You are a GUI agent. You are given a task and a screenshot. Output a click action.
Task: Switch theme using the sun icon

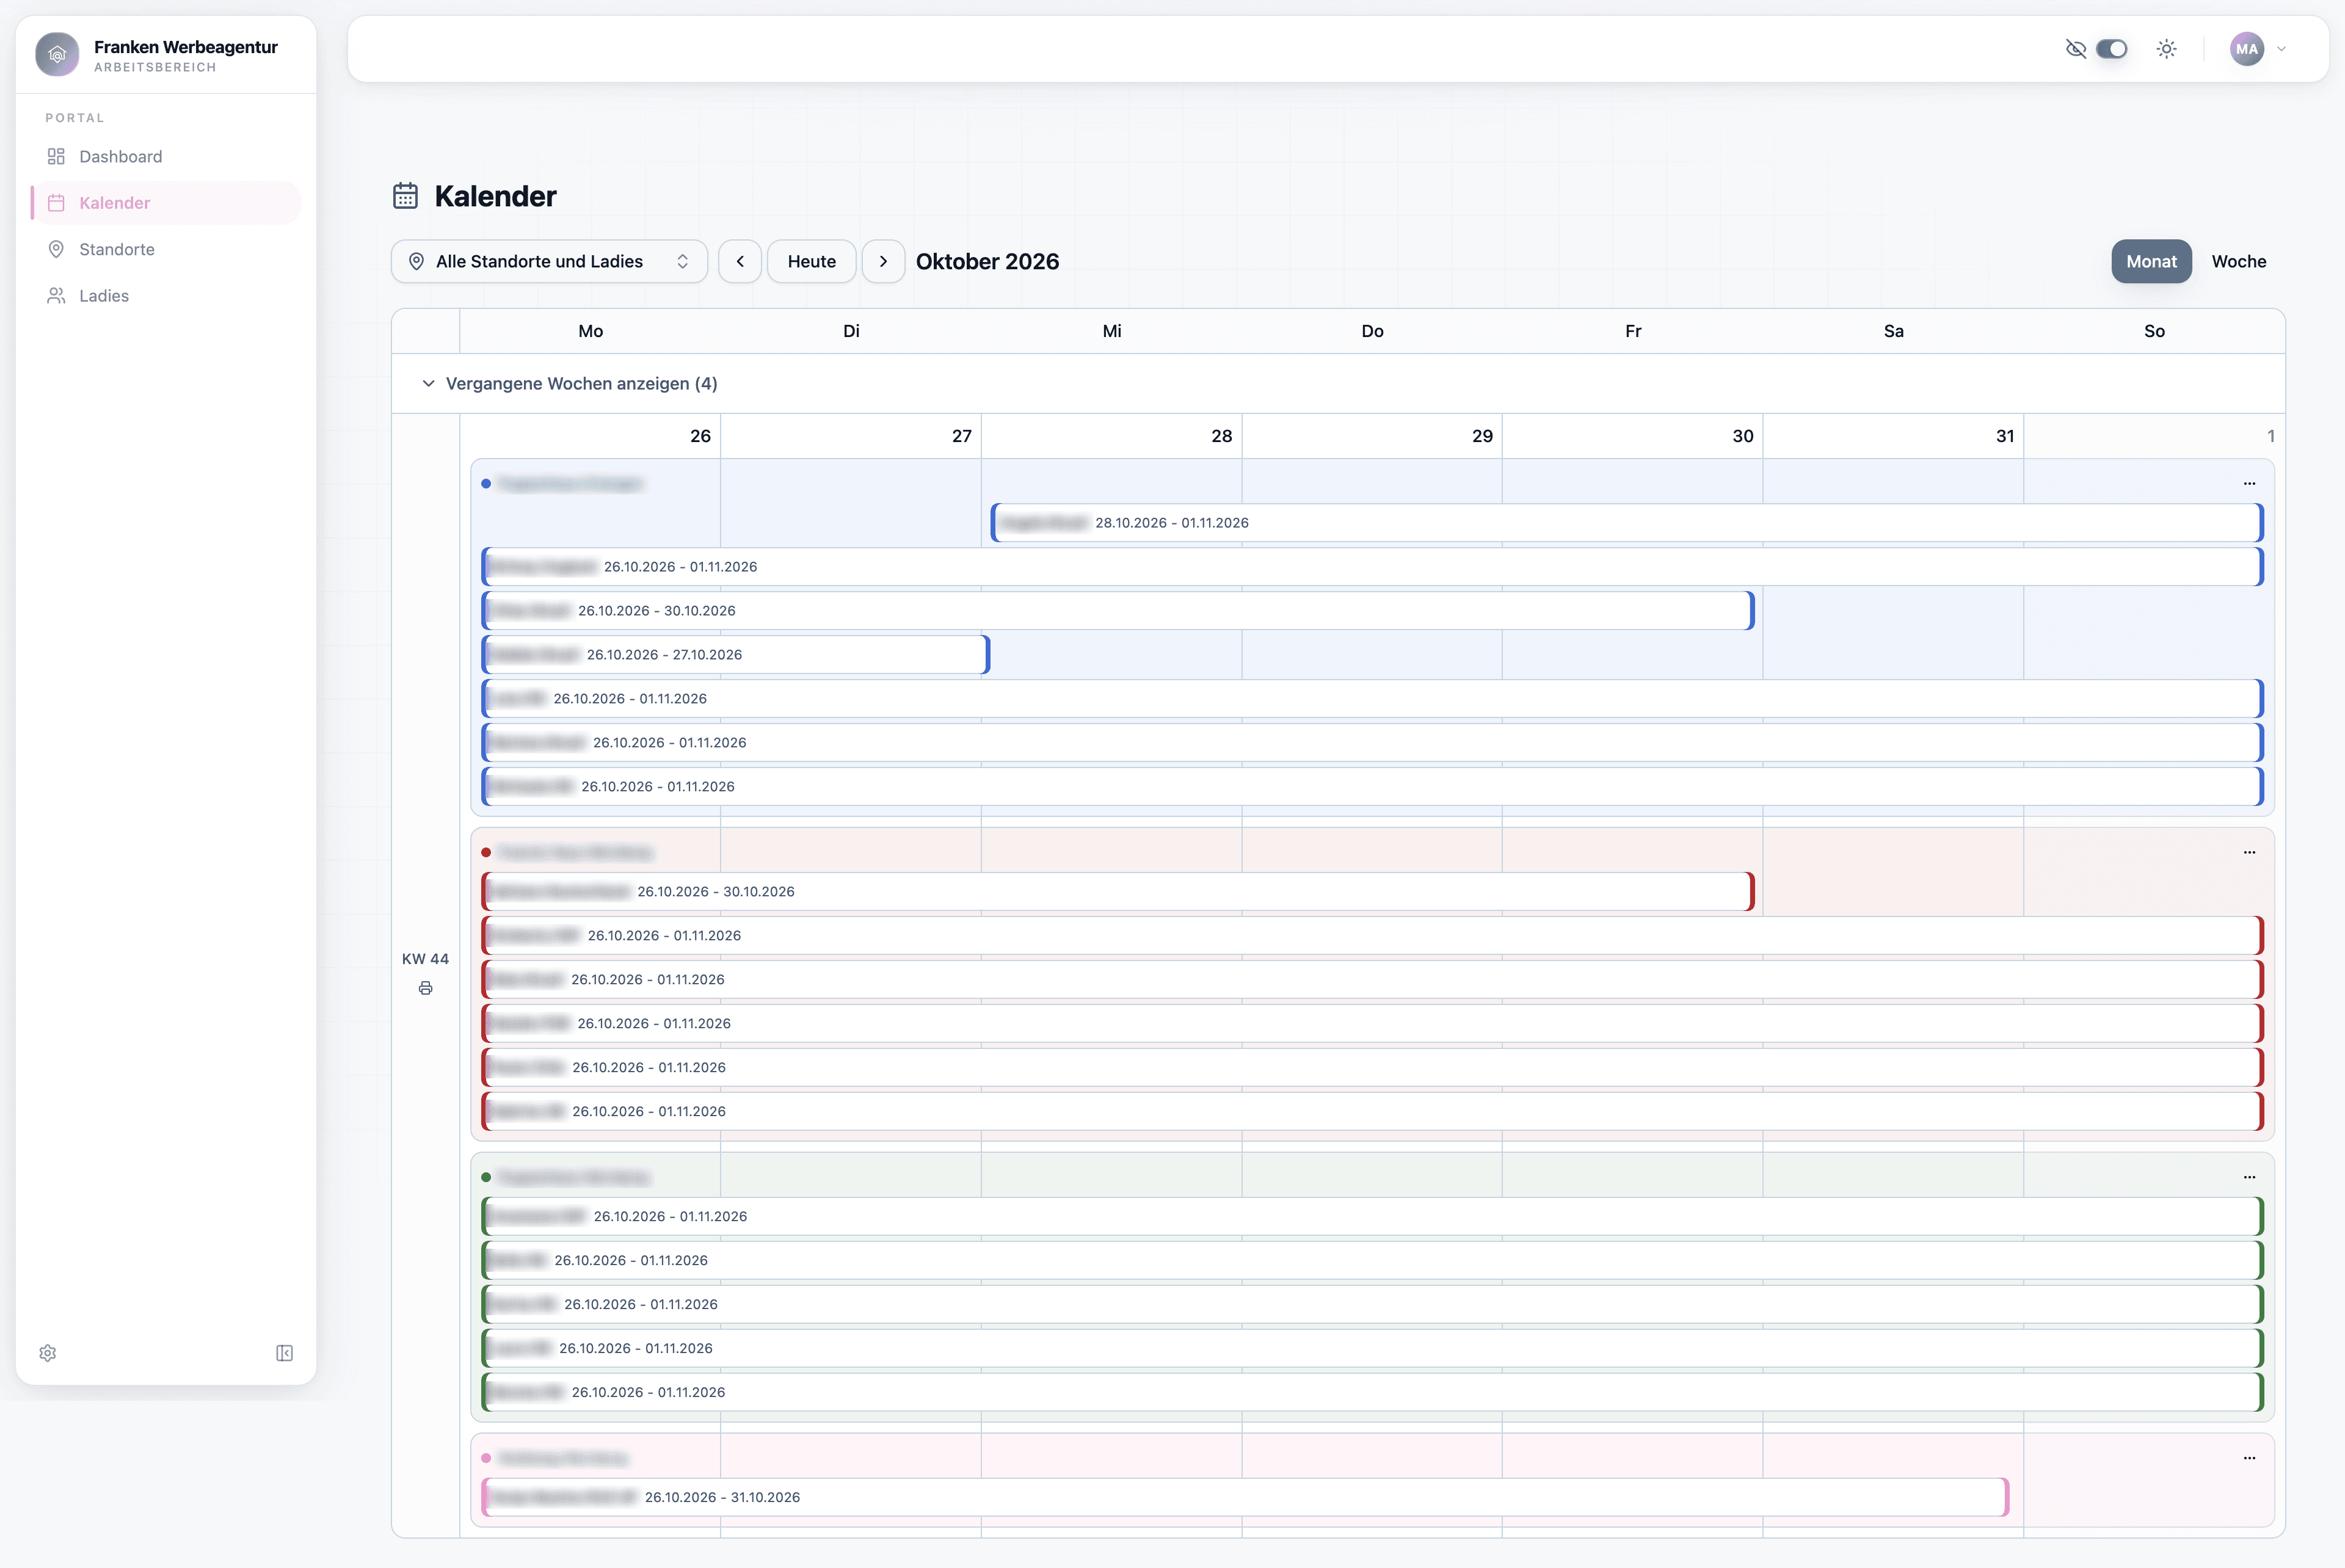pyautogui.click(x=2166, y=49)
